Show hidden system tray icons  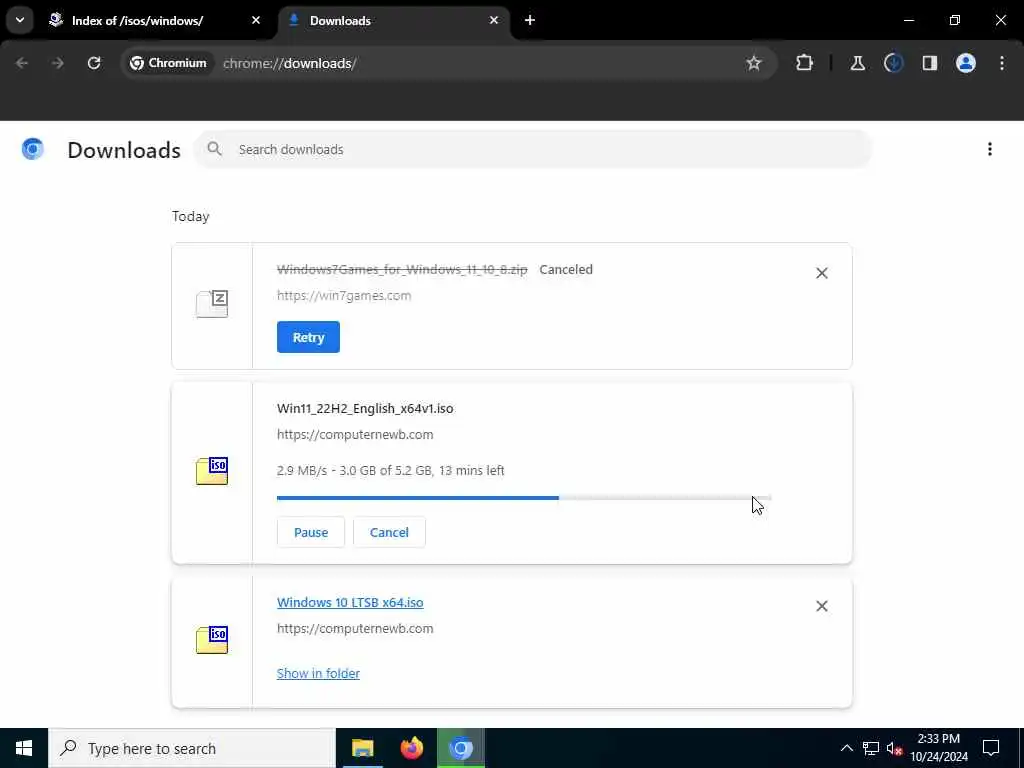click(x=846, y=748)
